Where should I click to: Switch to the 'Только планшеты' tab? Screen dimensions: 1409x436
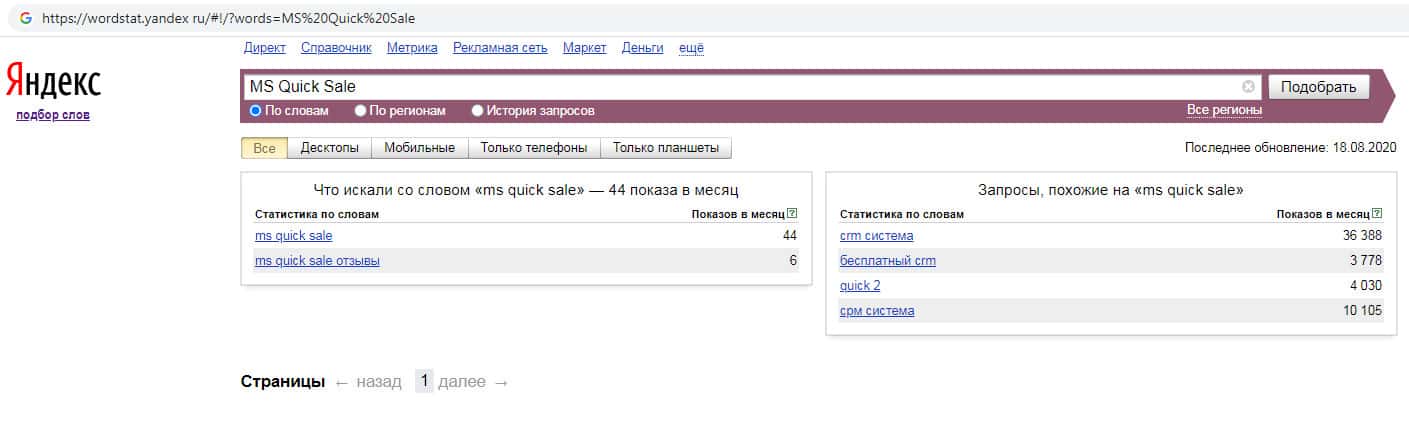(x=666, y=148)
